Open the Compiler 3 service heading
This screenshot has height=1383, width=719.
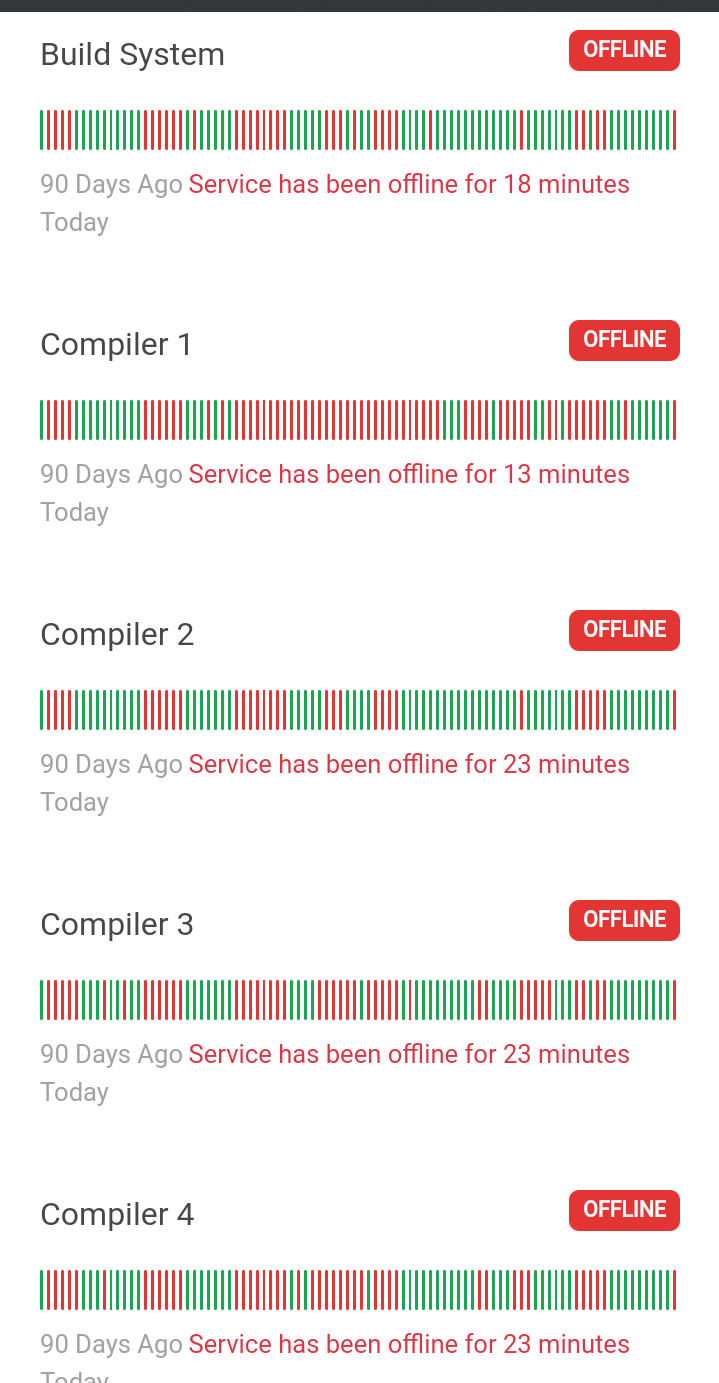tap(117, 925)
